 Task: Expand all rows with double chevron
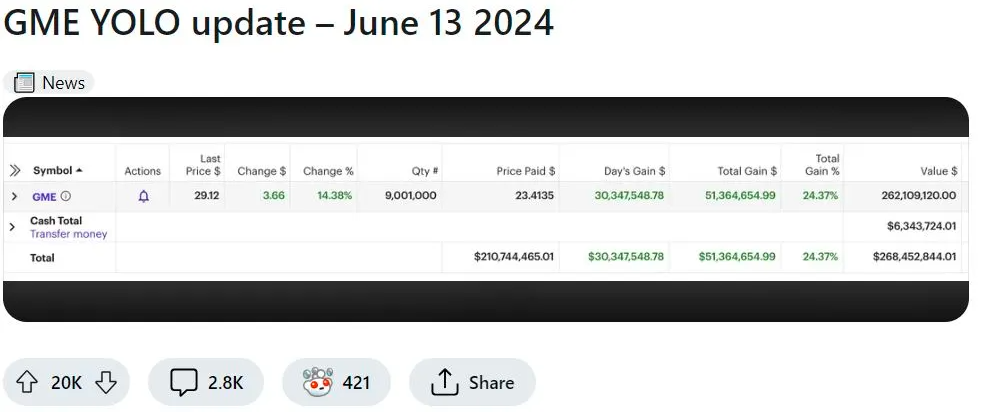click(x=15, y=171)
